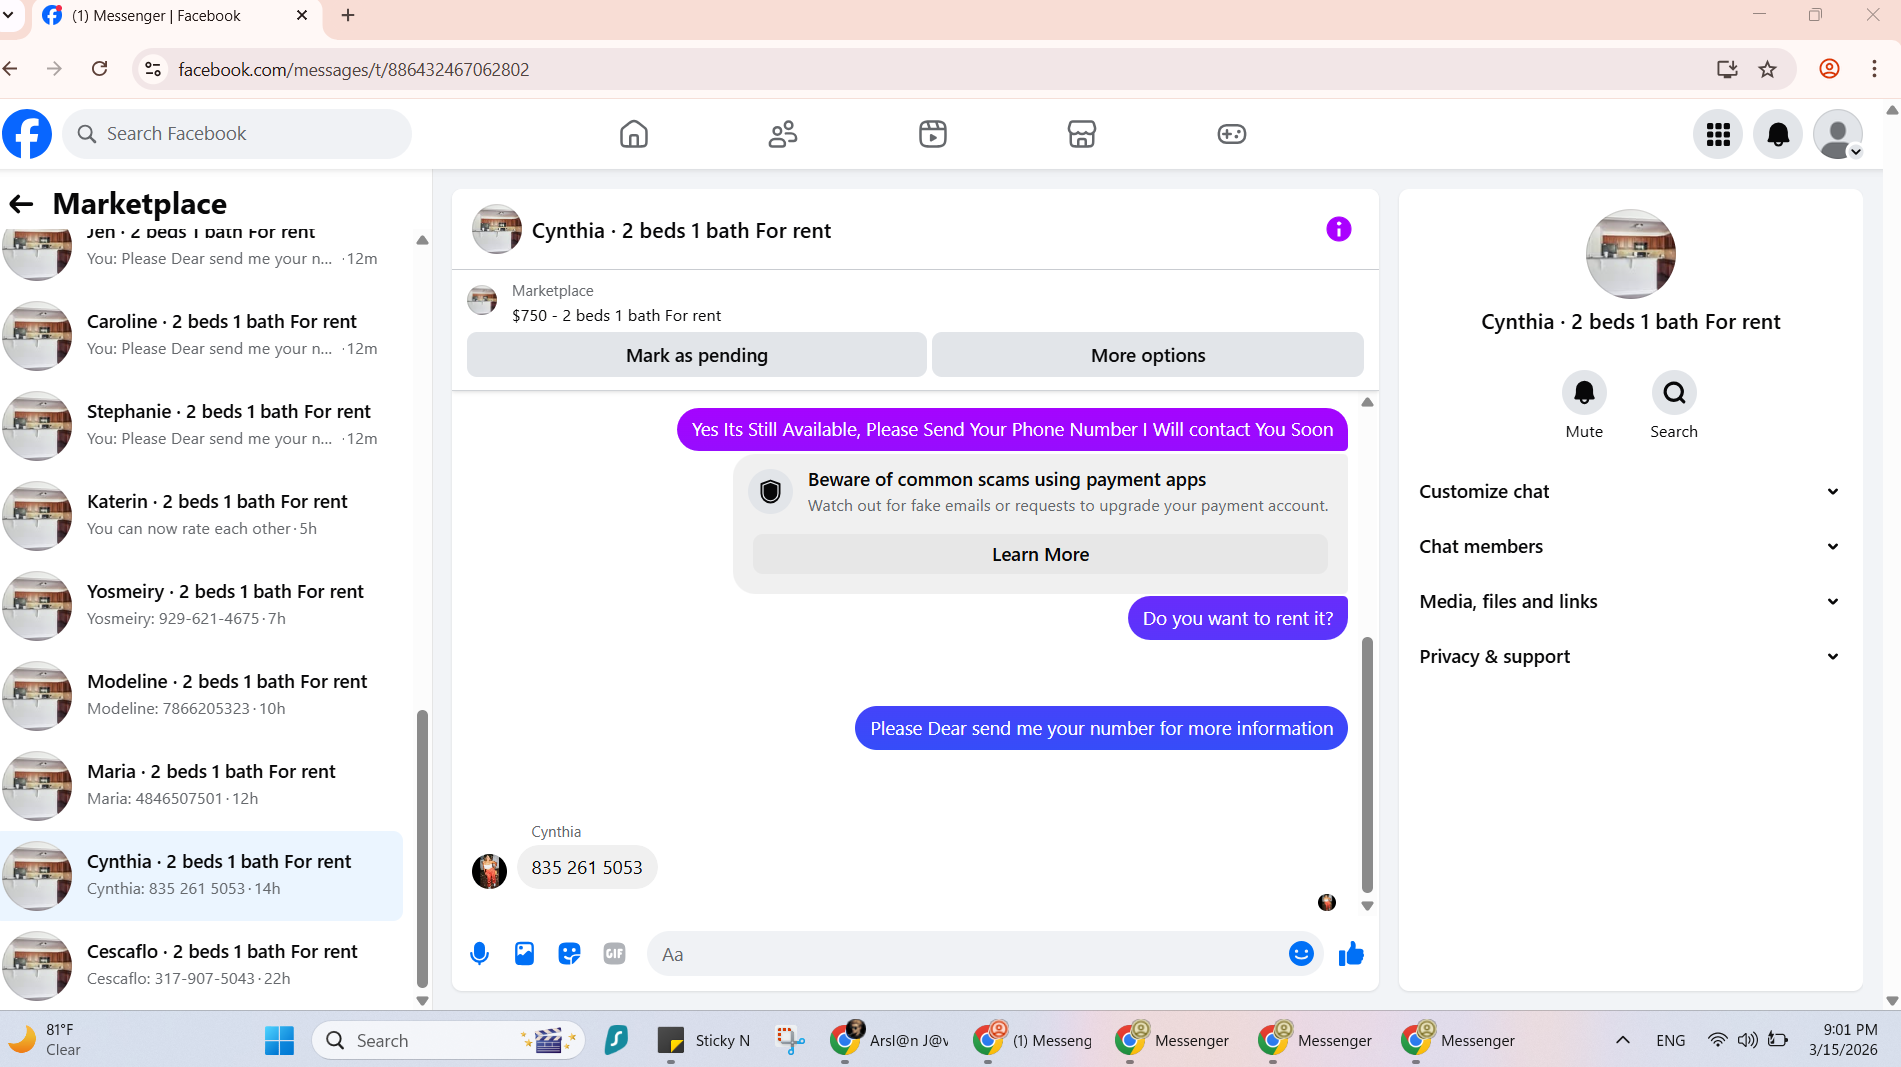Open the Facebook notifications bell
Screen dimensions: 1901x1067
point(1778,134)
